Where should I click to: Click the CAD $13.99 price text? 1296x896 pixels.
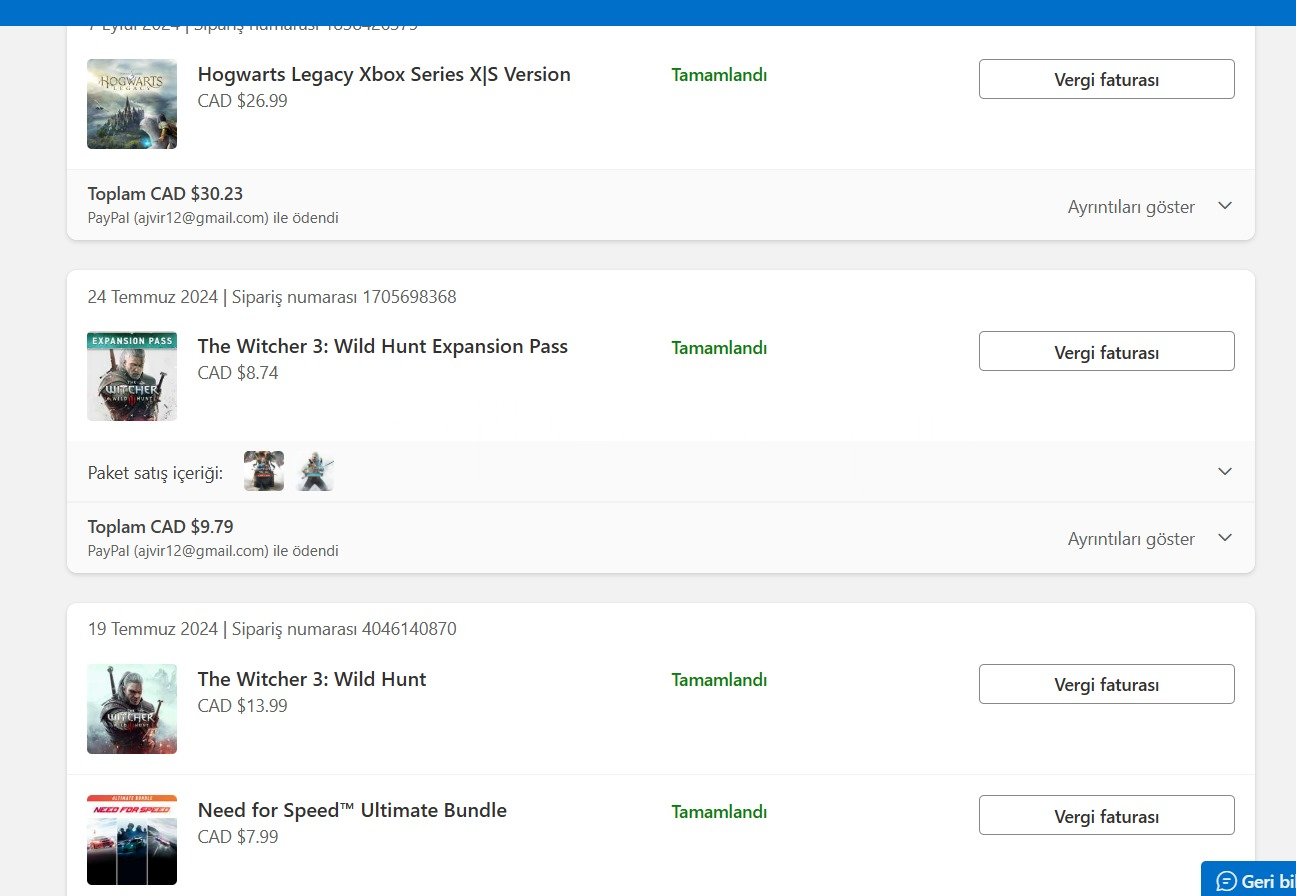(x=242, y=706)
